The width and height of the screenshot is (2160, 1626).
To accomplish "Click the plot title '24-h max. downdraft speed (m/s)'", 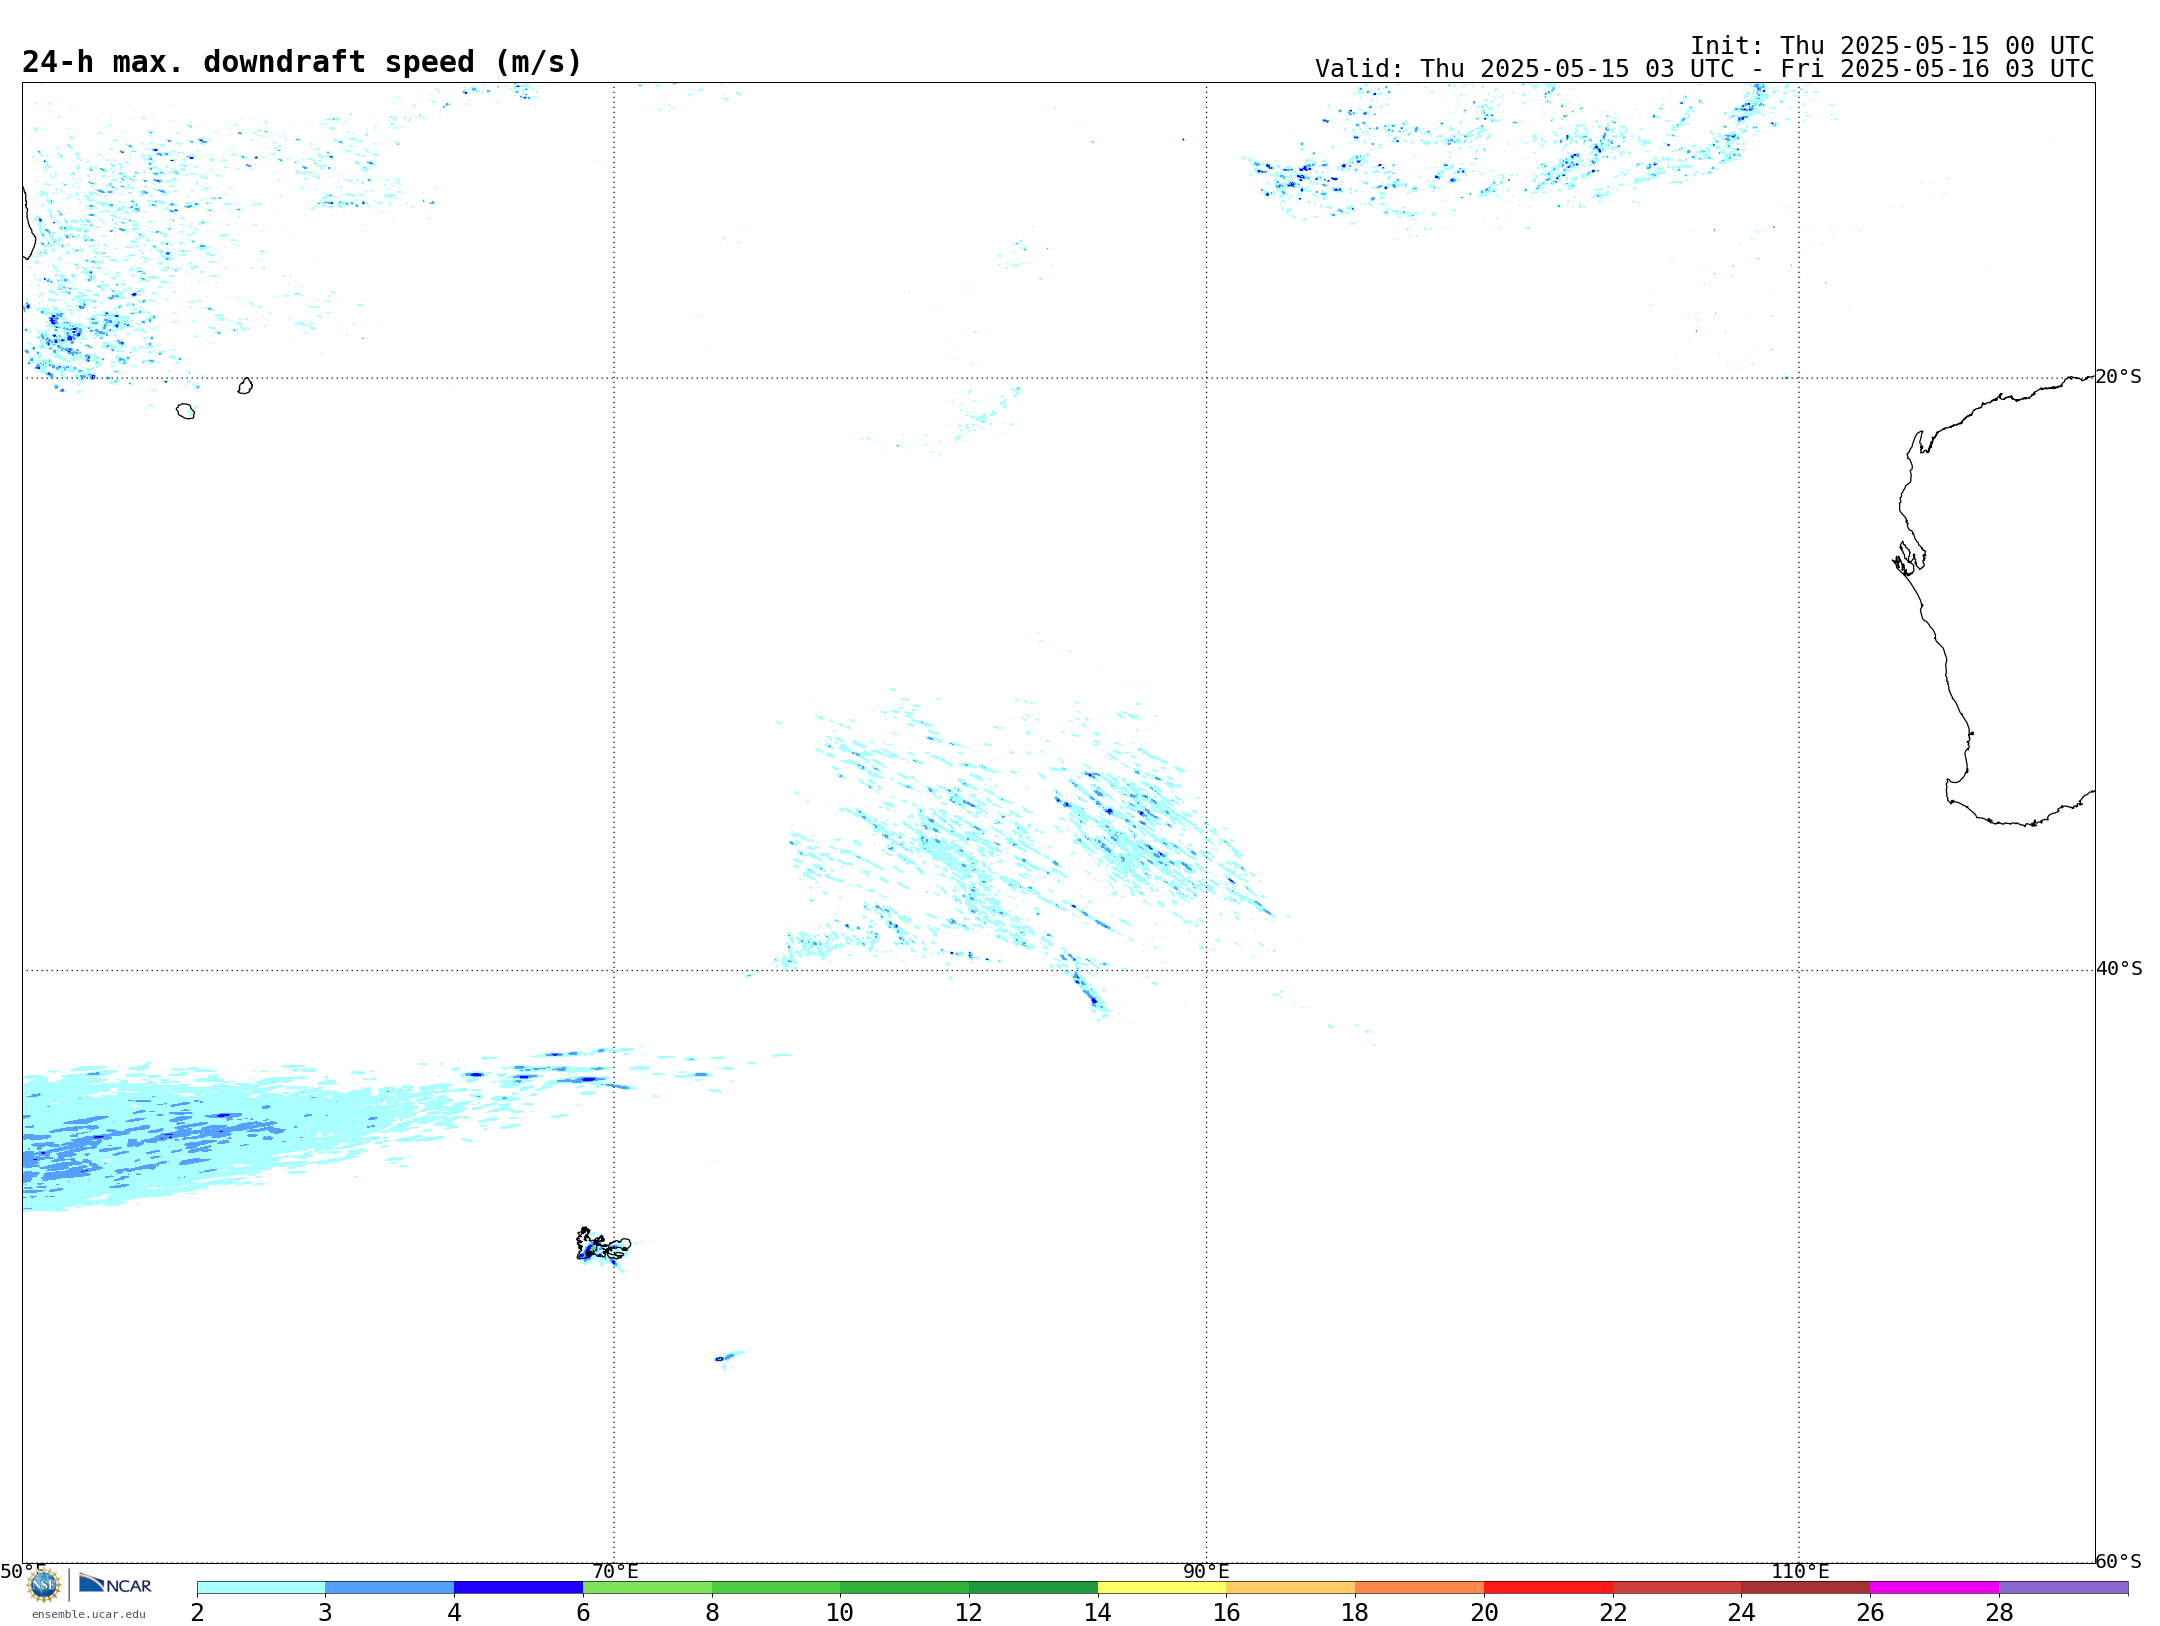I will tap(301, 62).
